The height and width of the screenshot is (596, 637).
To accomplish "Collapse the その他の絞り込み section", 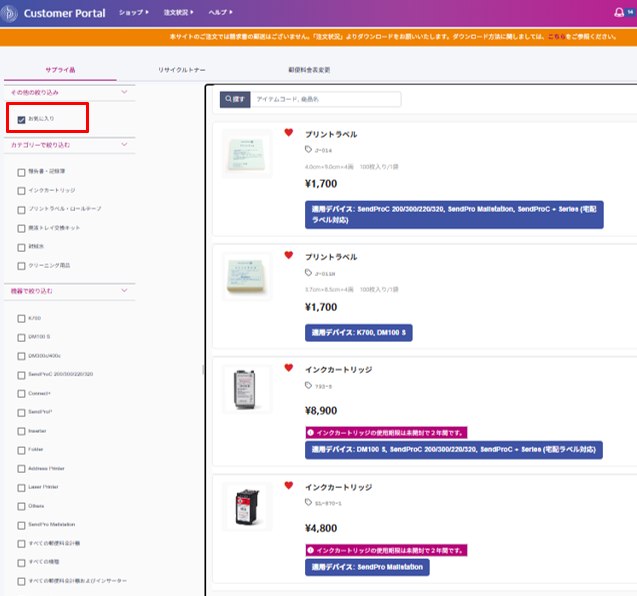I will point(124,92).
